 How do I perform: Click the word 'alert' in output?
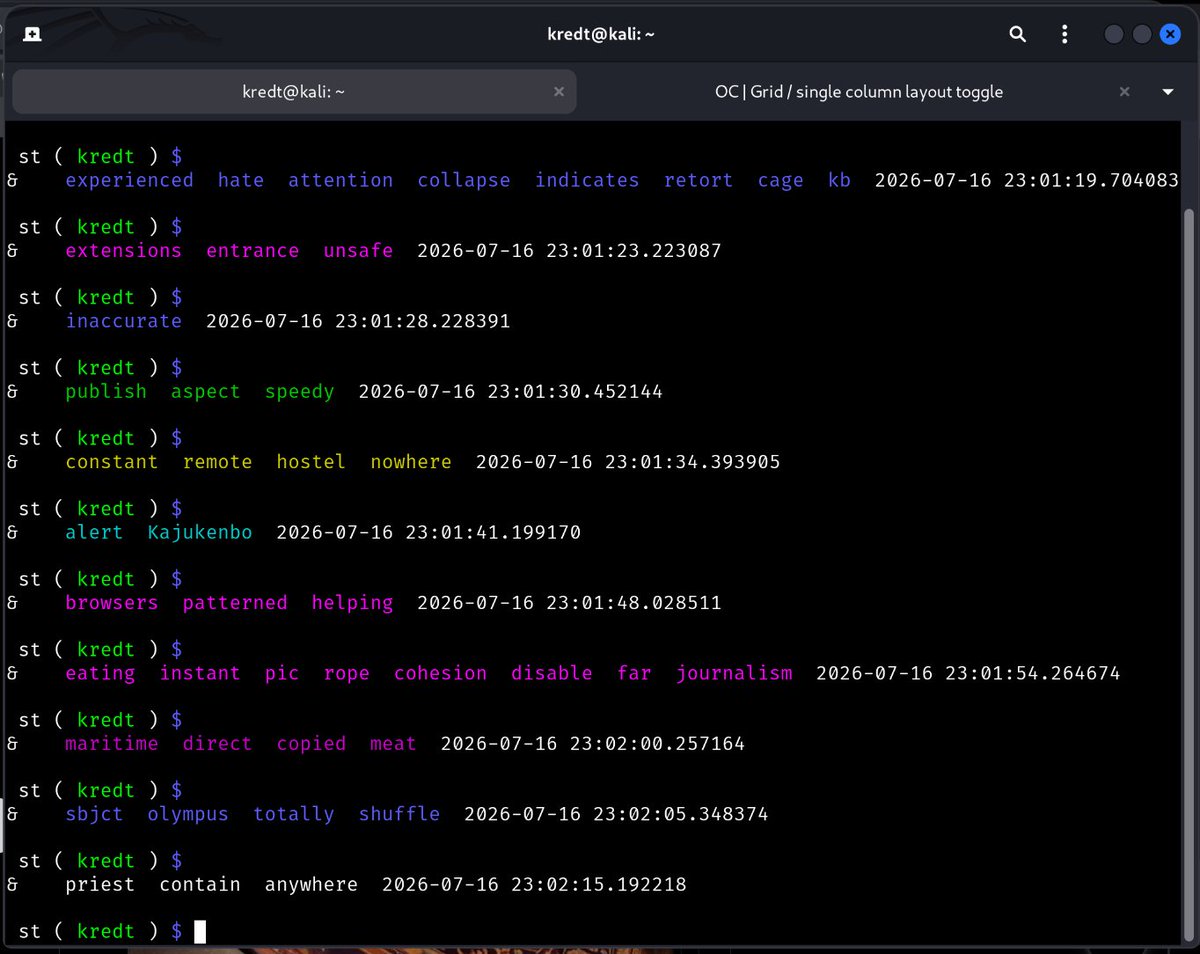(x=94, y=532)
